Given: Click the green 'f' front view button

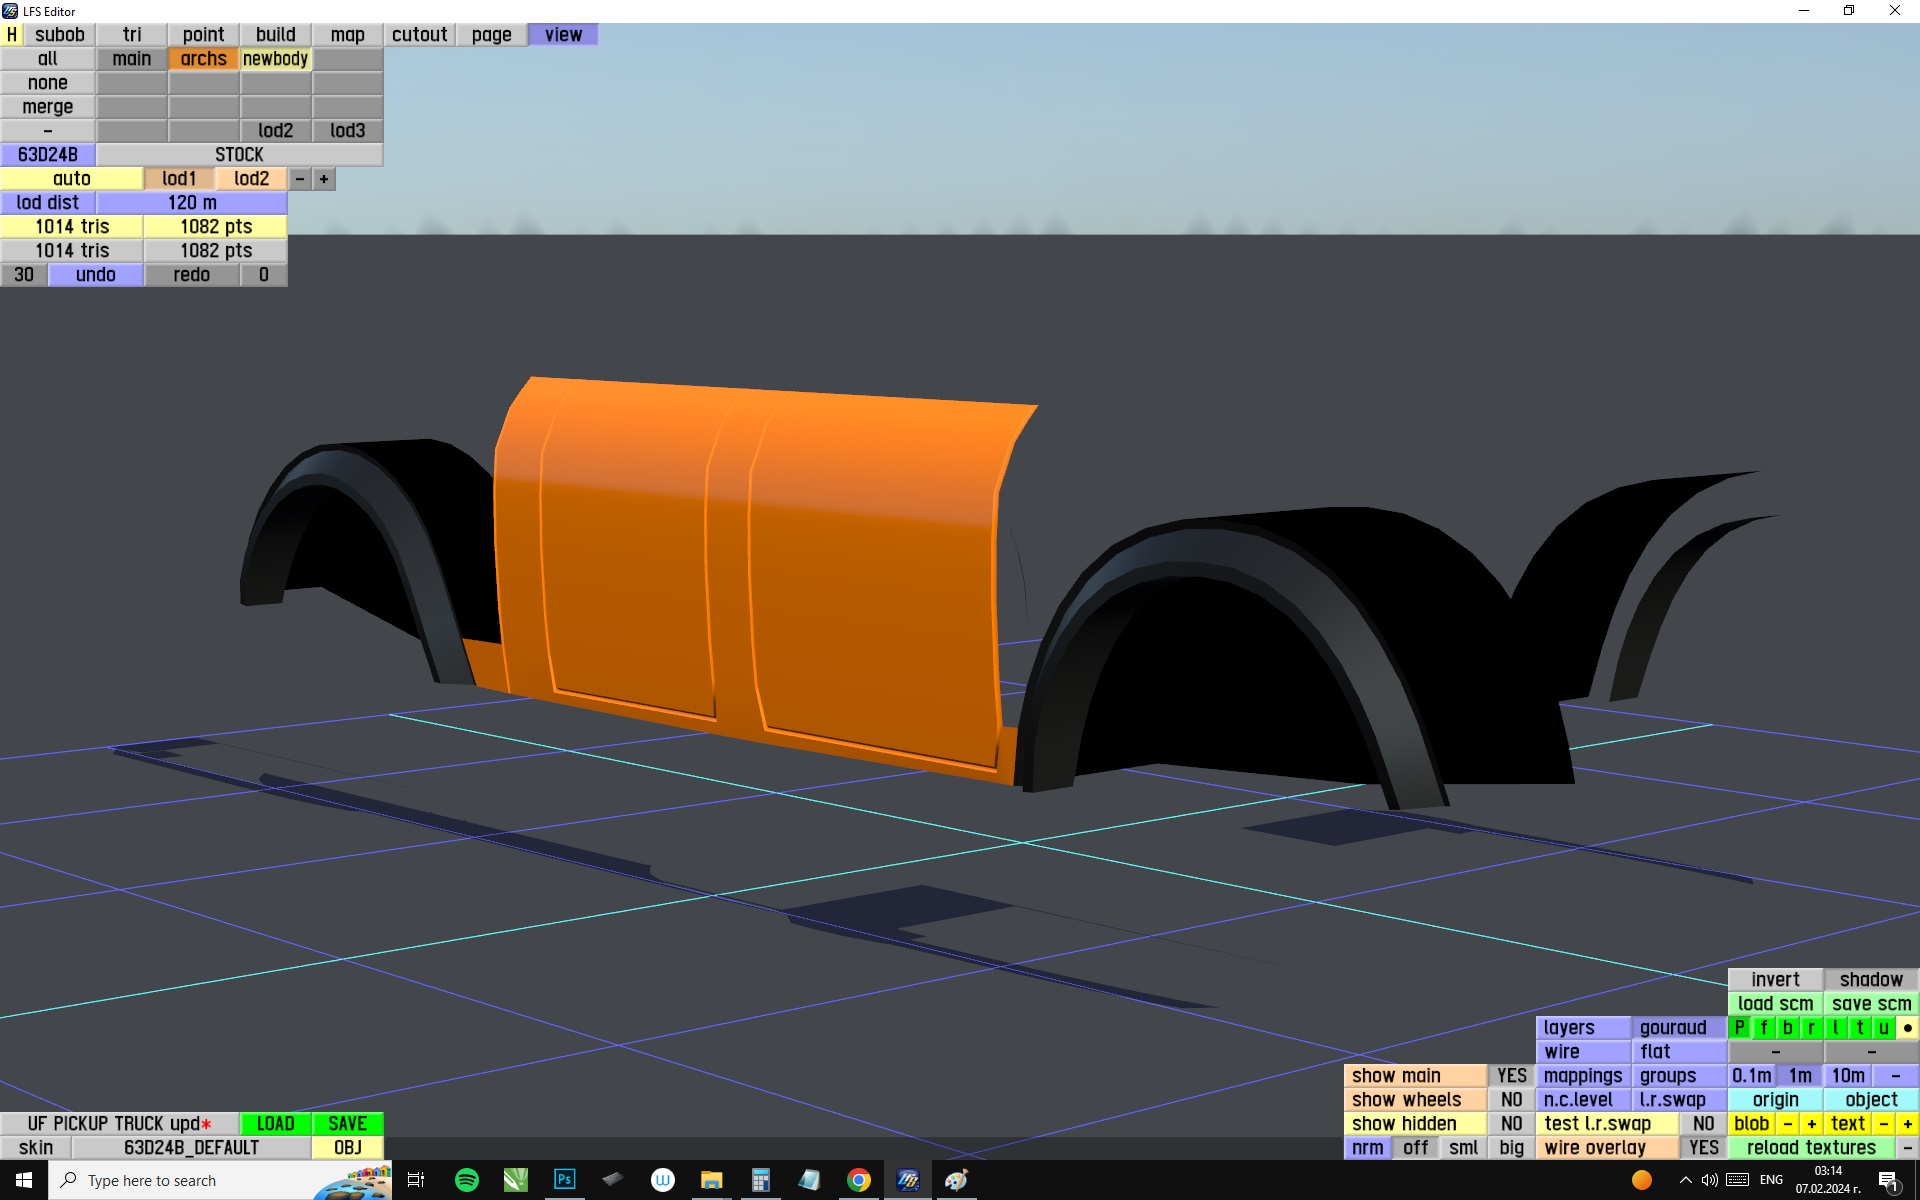Looking at the screenshot, I should (x=1763, y=1027).
